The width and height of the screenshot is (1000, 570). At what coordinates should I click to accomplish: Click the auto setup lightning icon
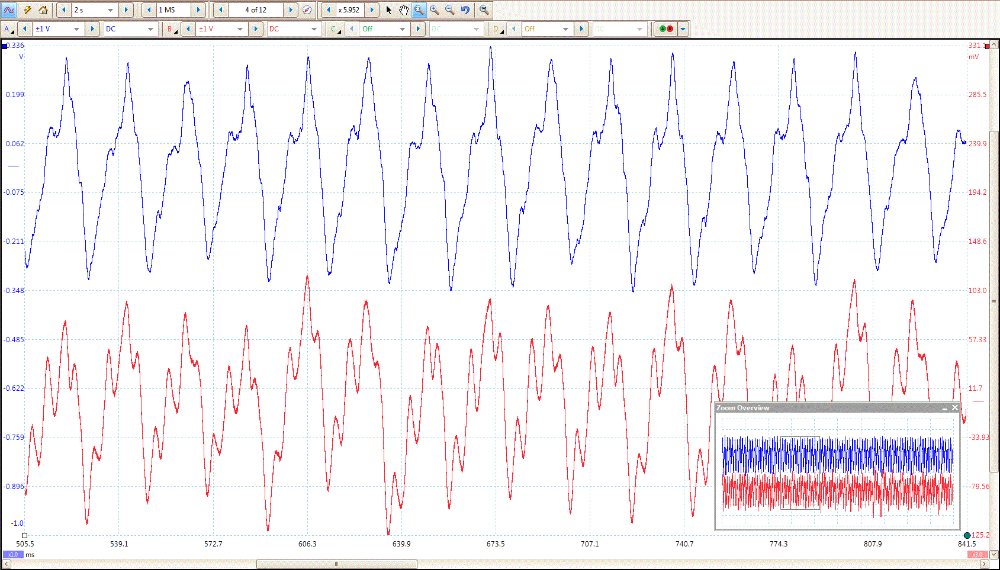coord(28,9)
